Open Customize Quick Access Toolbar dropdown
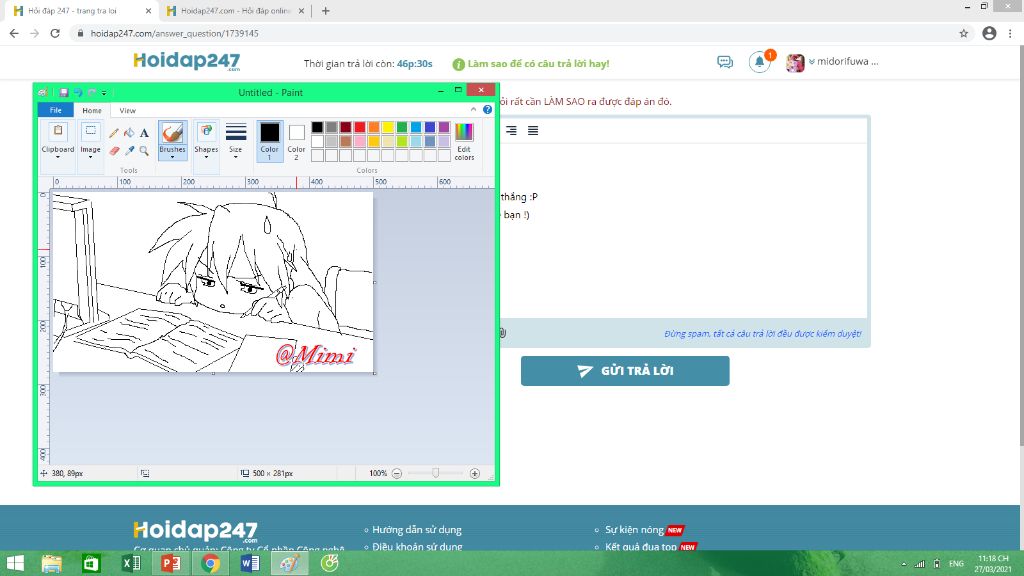1024x576 pixels. pyautogui.click(x=104, y=93)
